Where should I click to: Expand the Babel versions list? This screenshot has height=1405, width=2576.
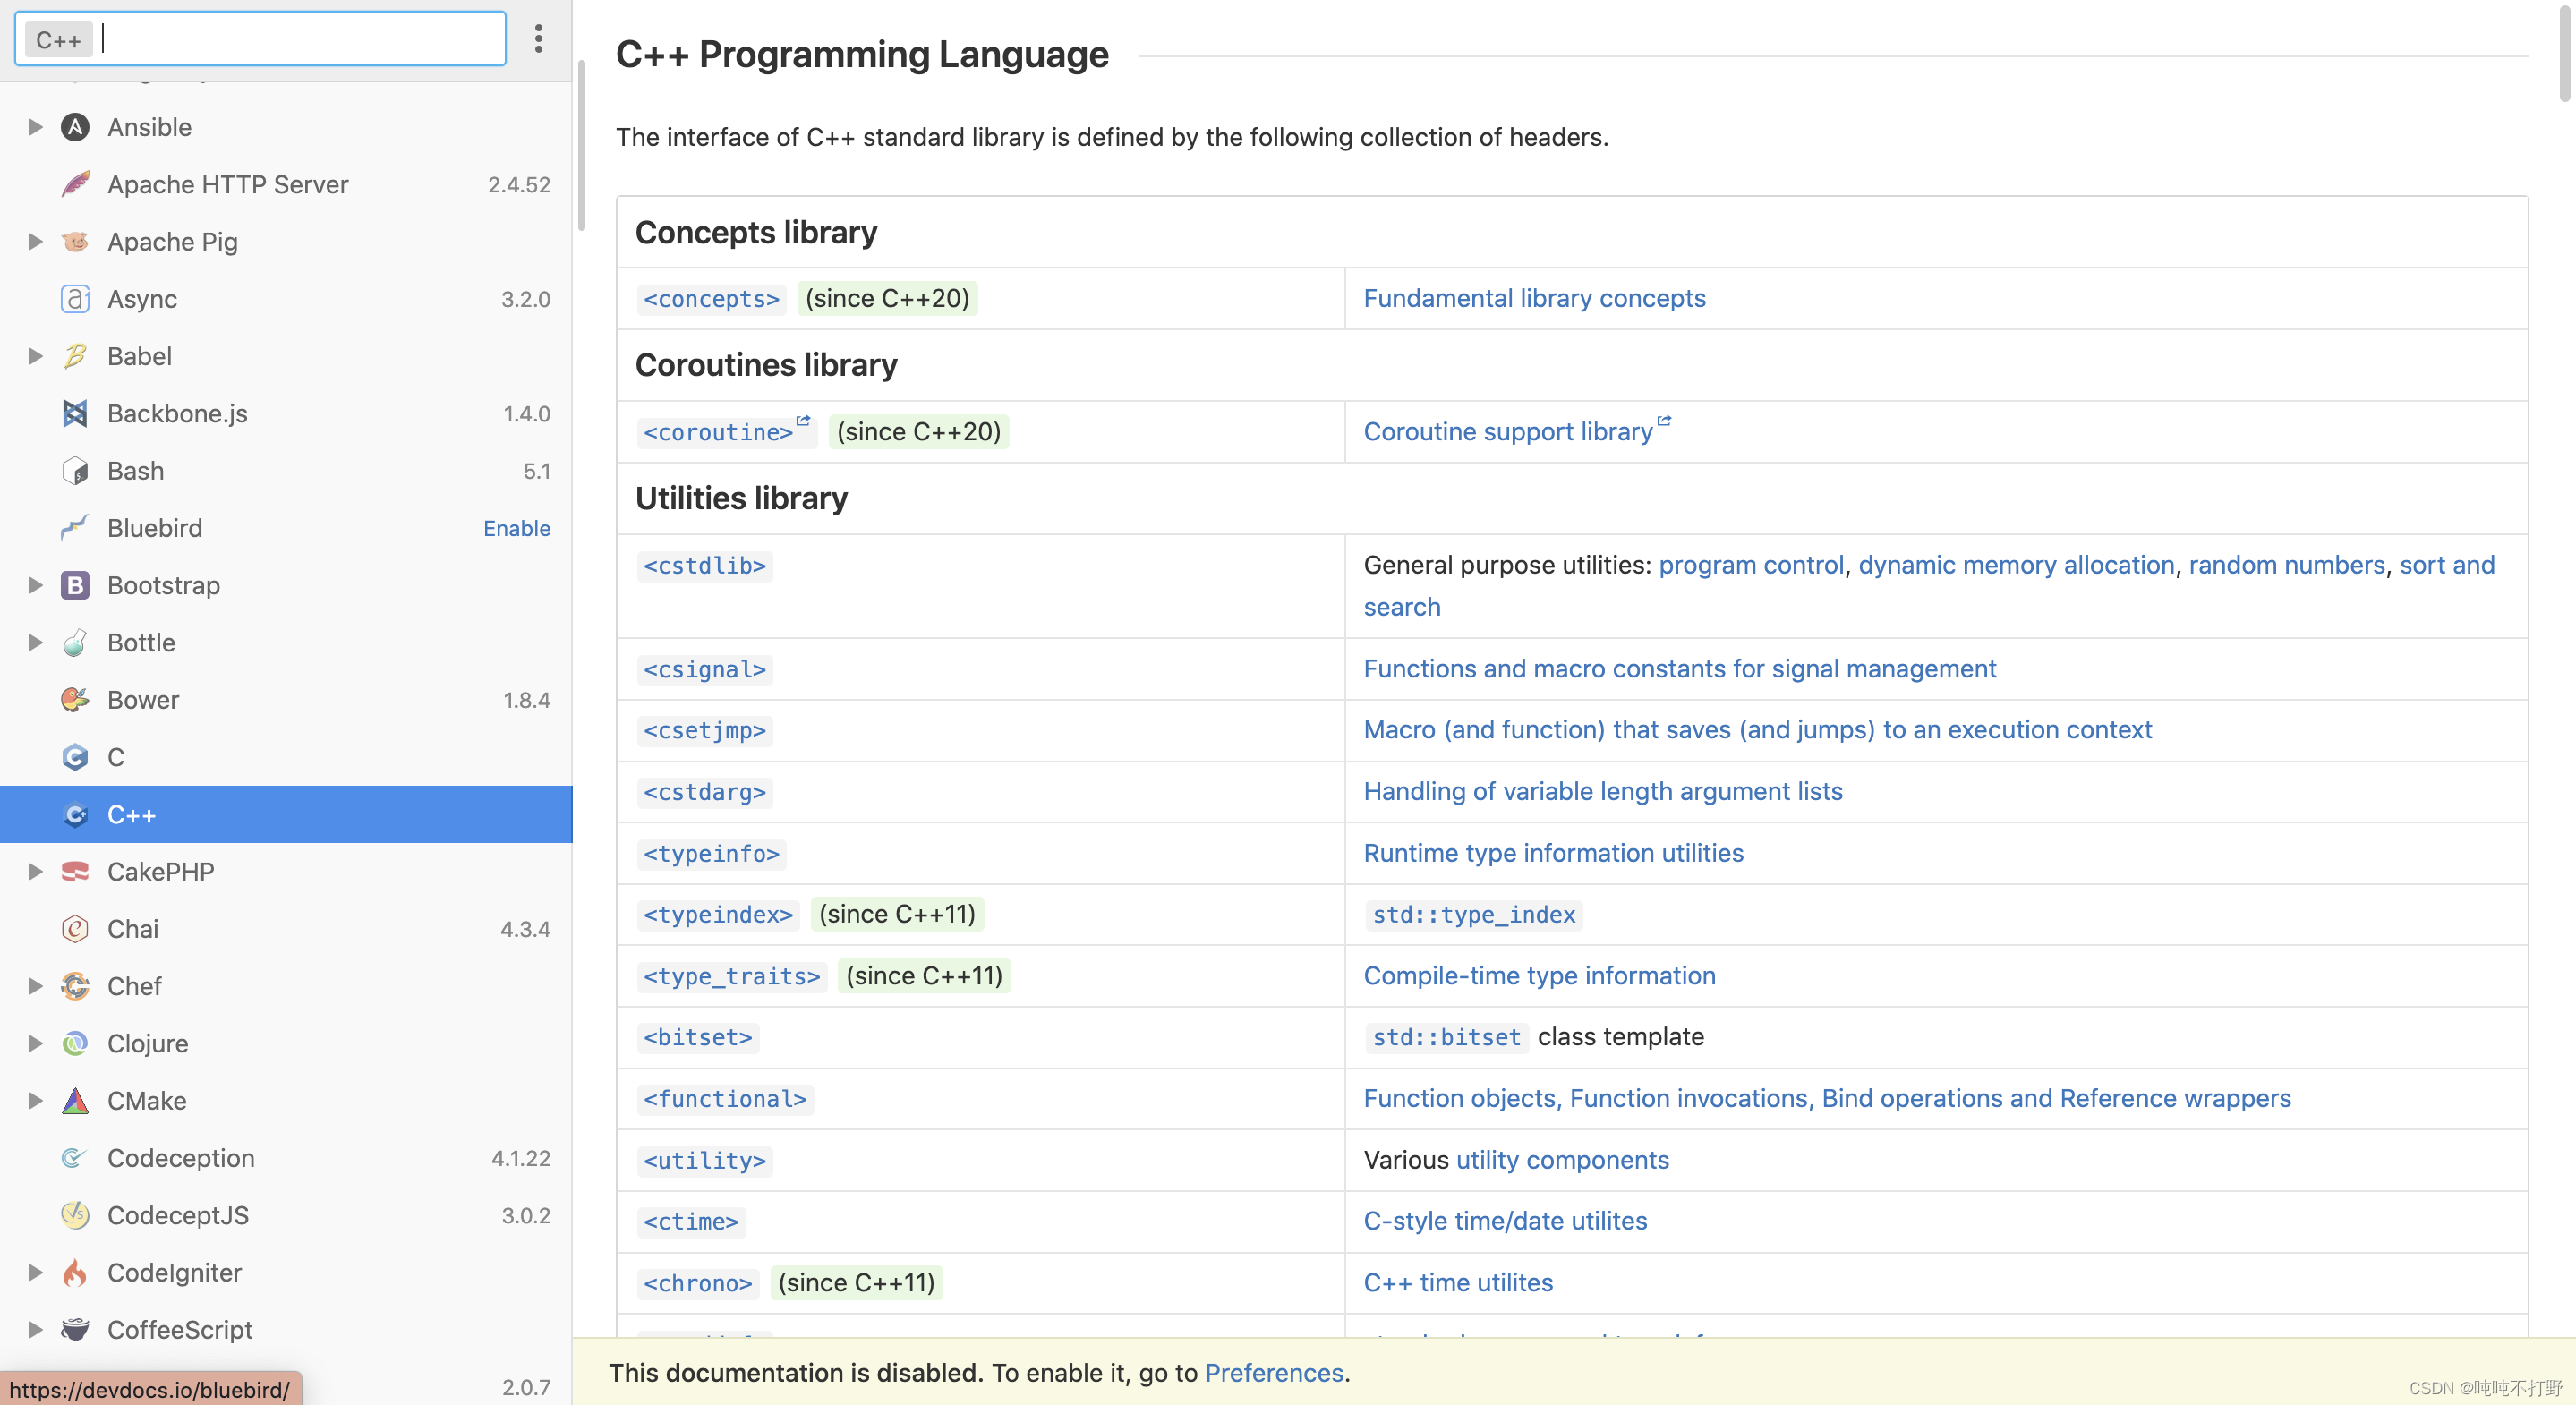35,356
